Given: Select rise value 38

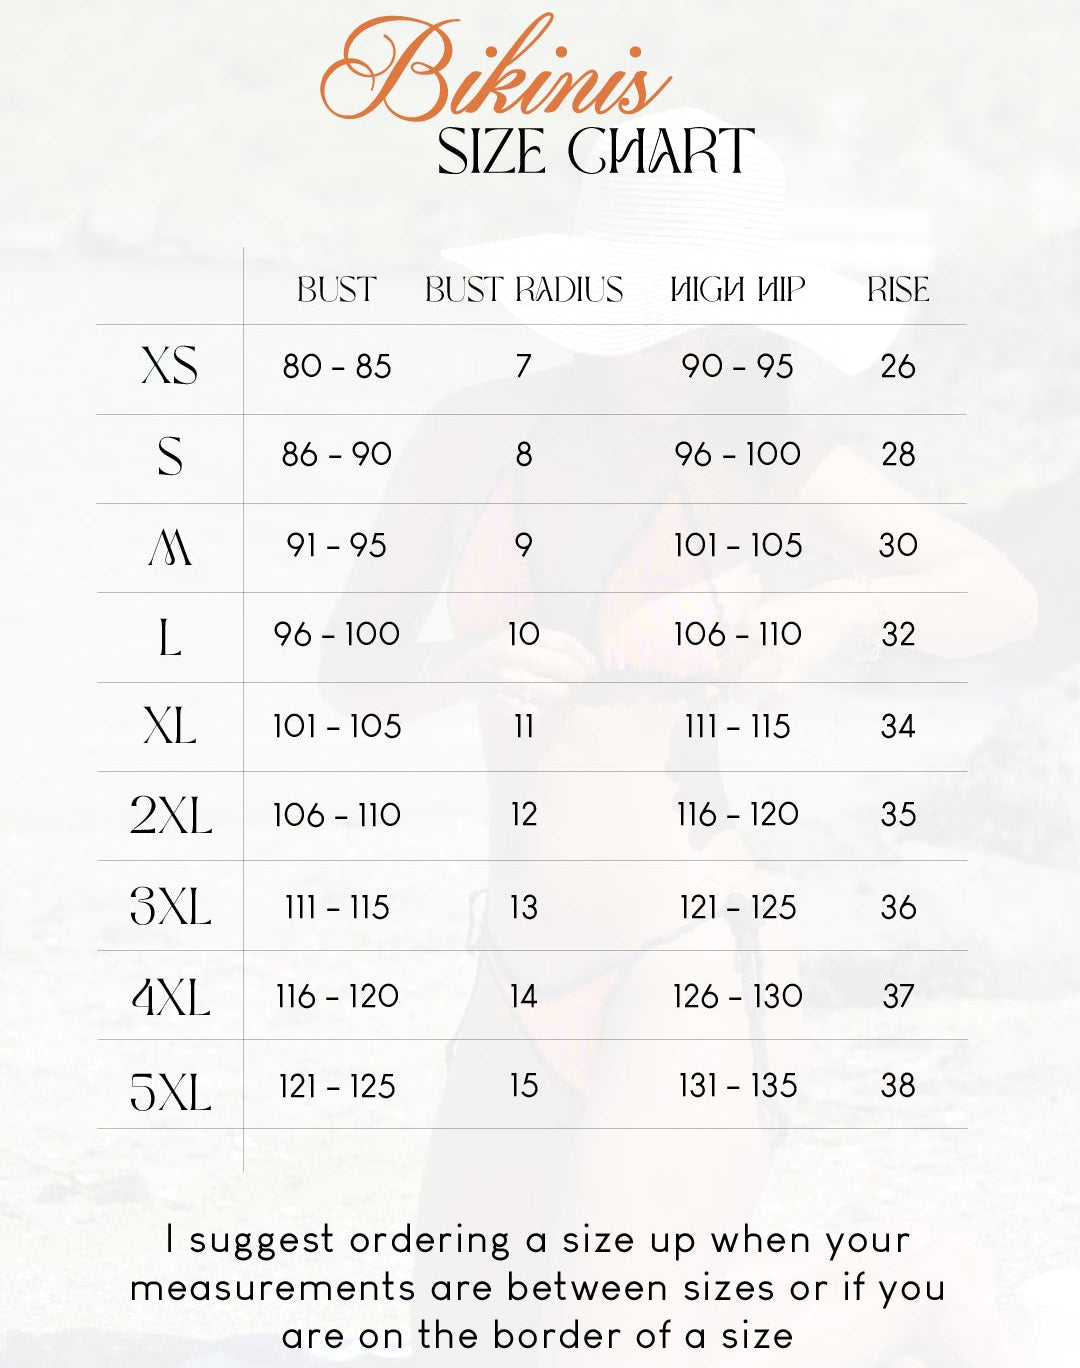Looking at the screenshot, I should (x=898, y=1085).
